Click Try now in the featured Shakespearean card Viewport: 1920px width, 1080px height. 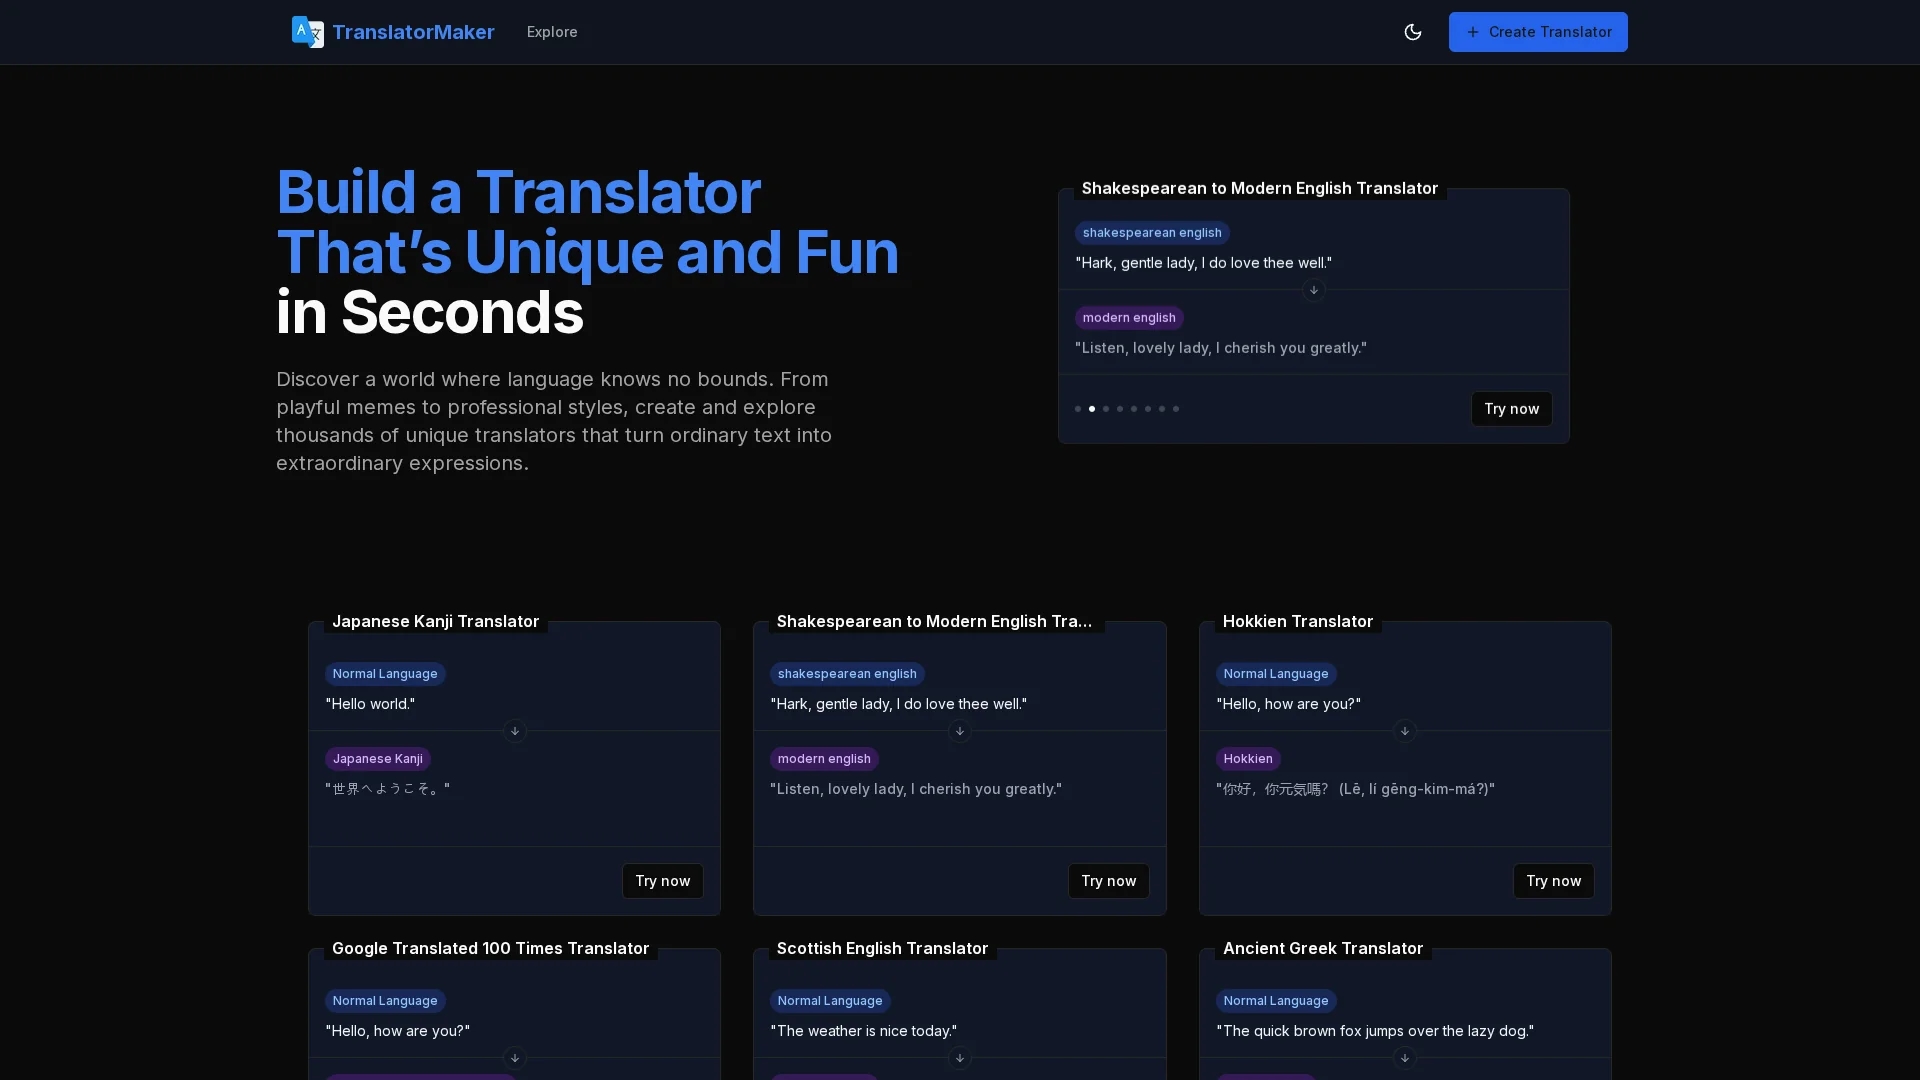[1511, 409]
